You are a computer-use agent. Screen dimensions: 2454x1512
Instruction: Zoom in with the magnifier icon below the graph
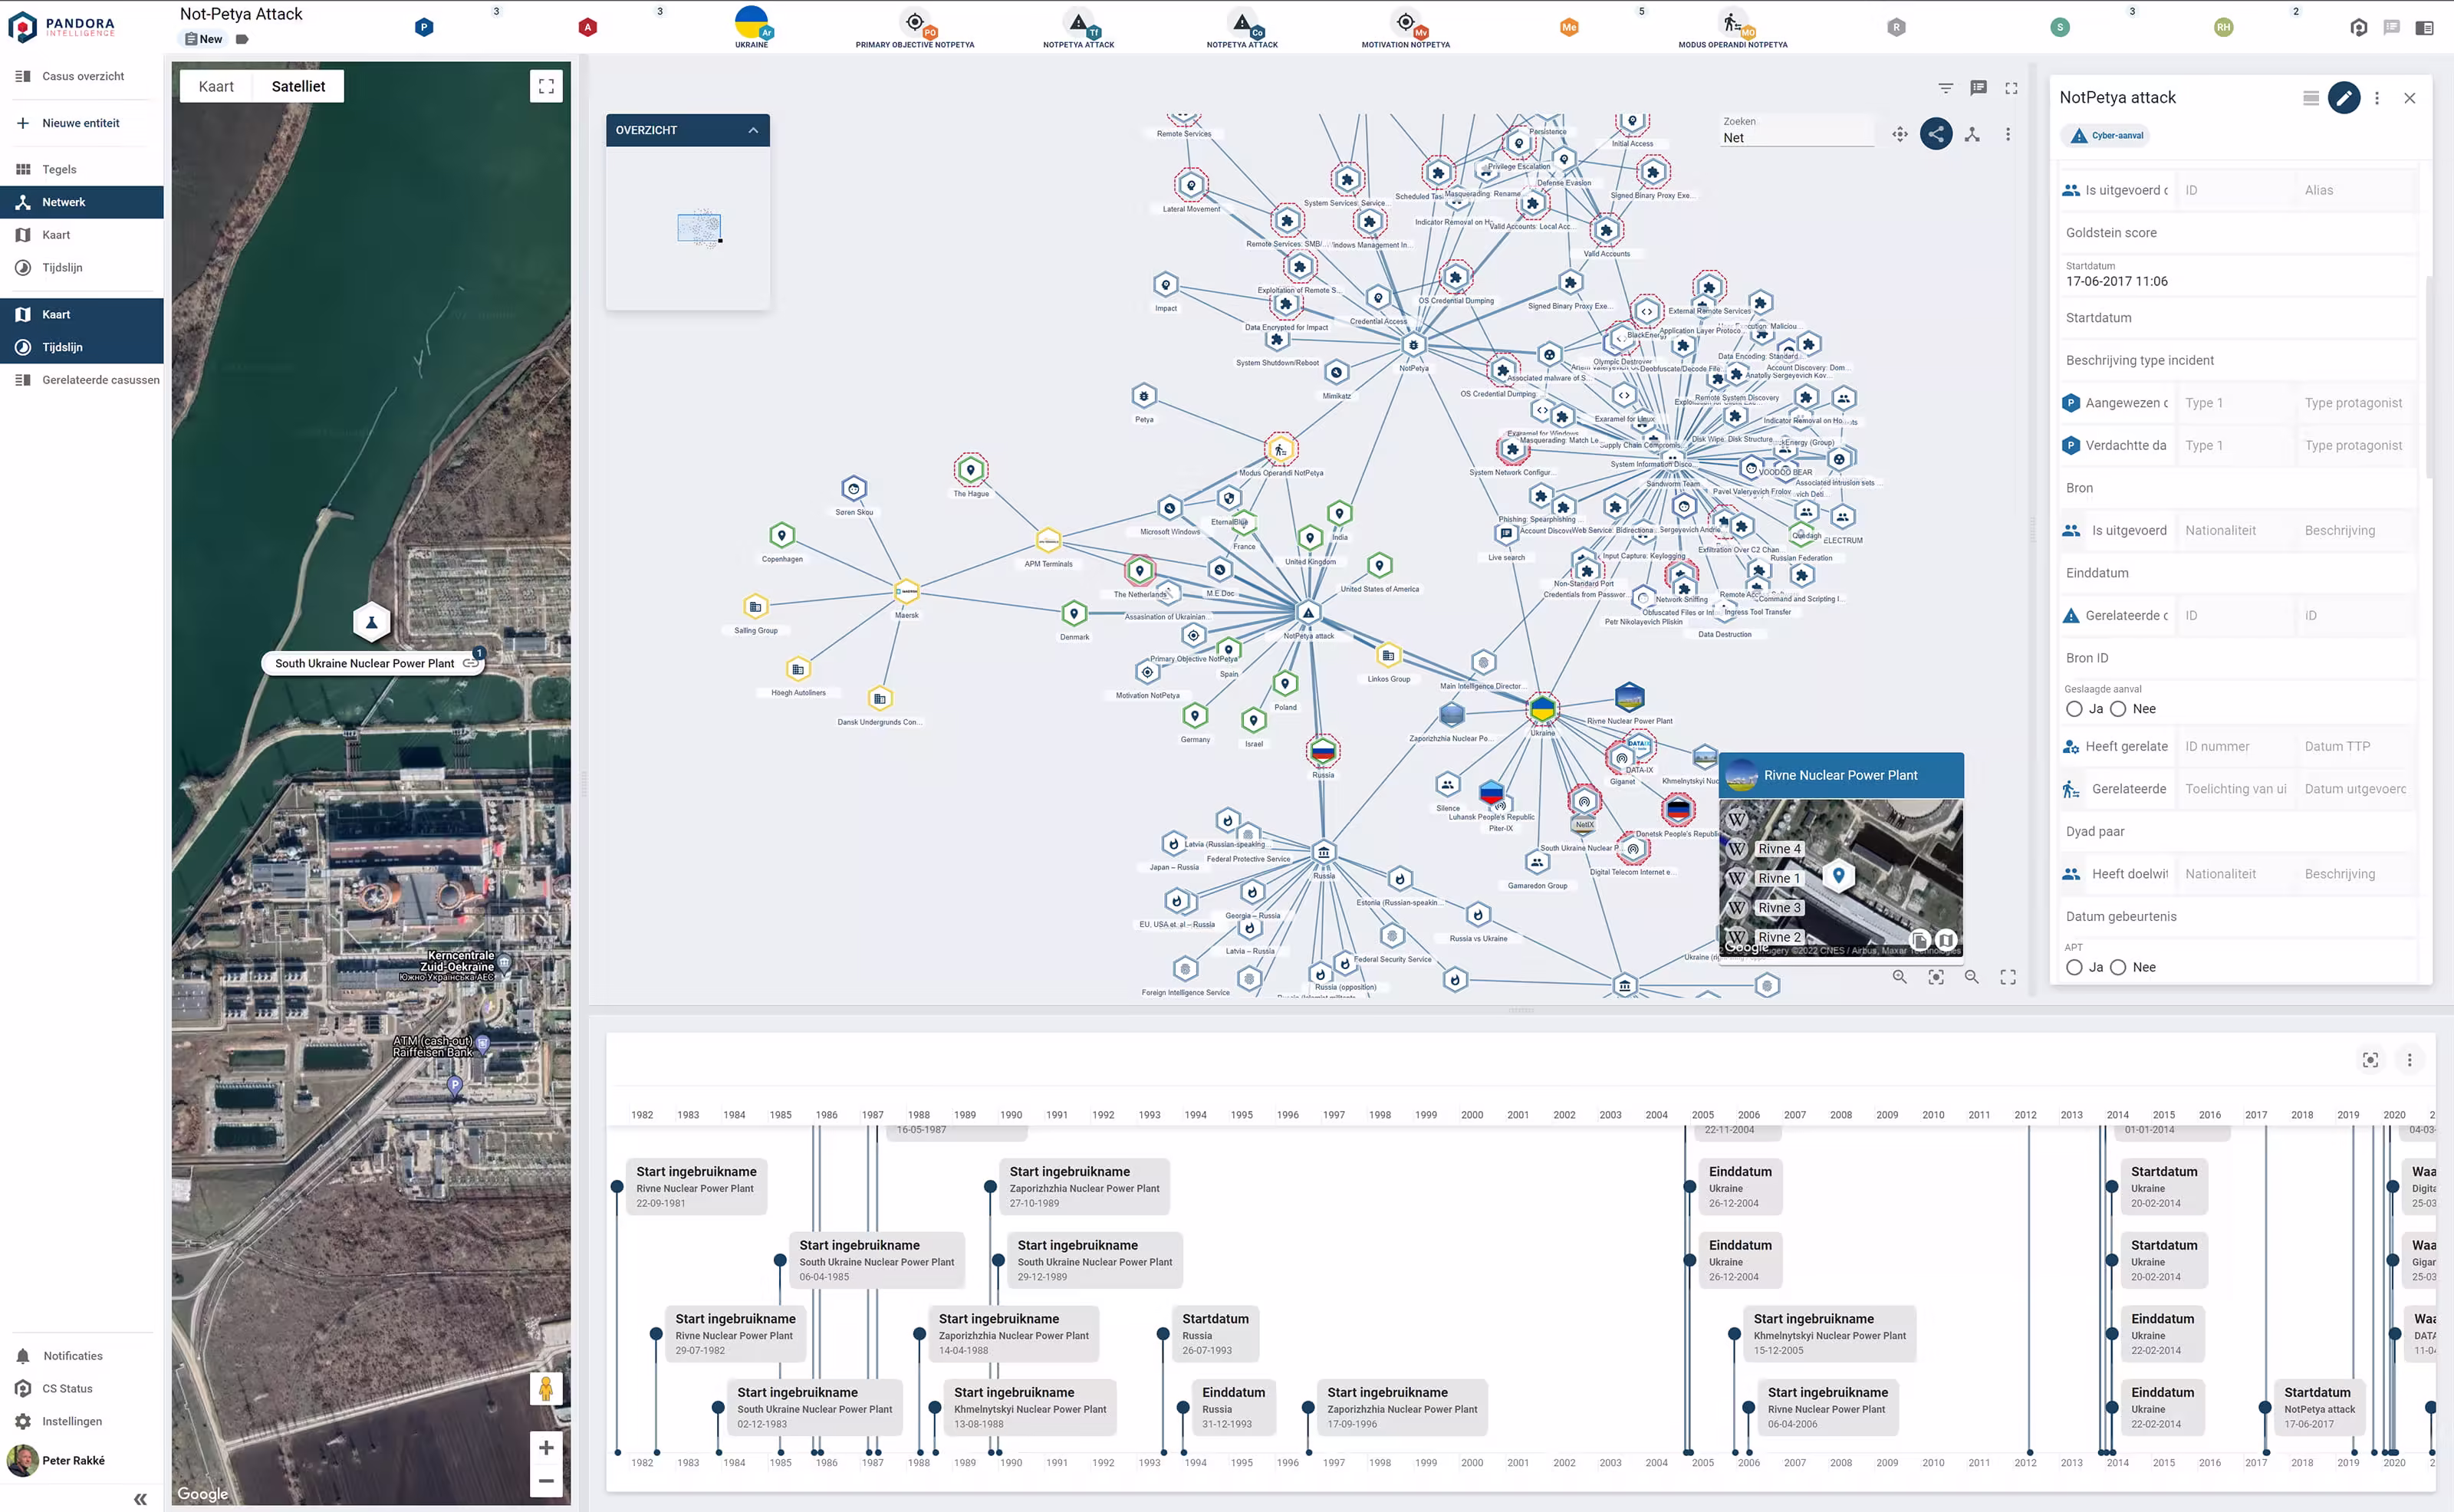point(1899,977)
